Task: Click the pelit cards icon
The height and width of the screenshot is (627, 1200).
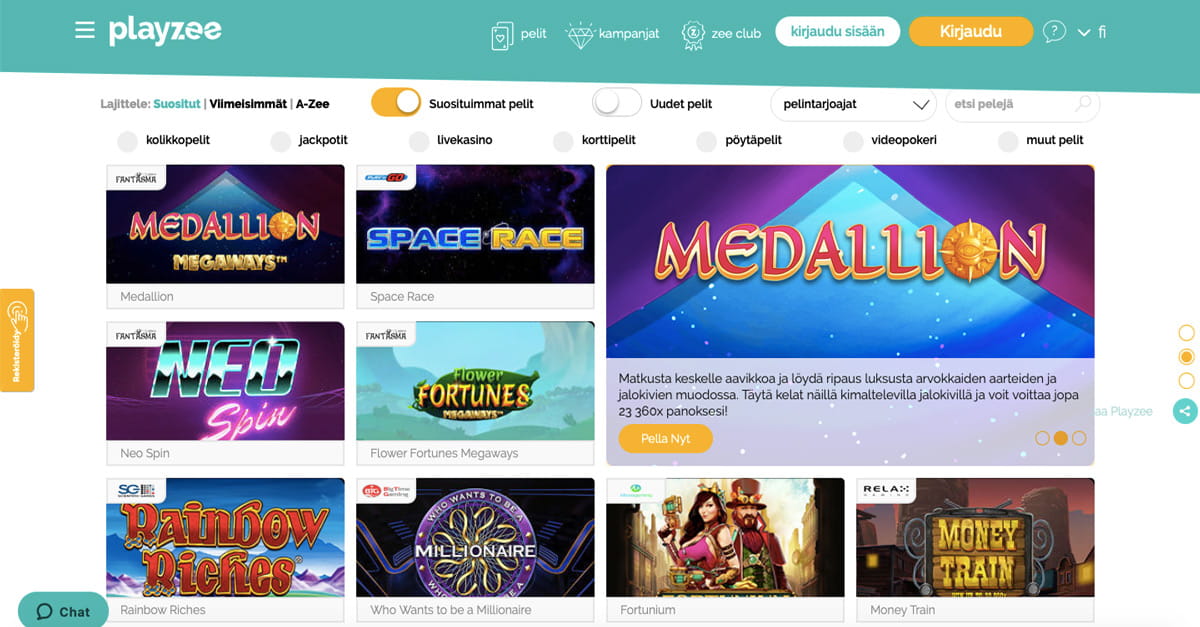Action: pyautogui.click(x=502, y=35)
